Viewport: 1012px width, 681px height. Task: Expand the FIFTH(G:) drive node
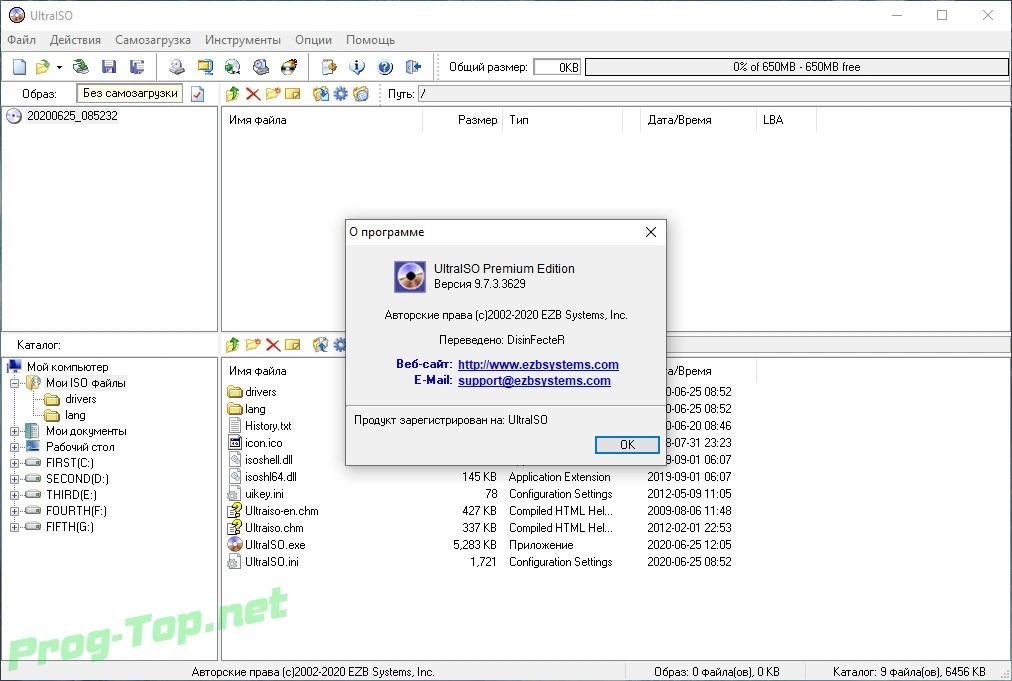(x=14, y=527)
